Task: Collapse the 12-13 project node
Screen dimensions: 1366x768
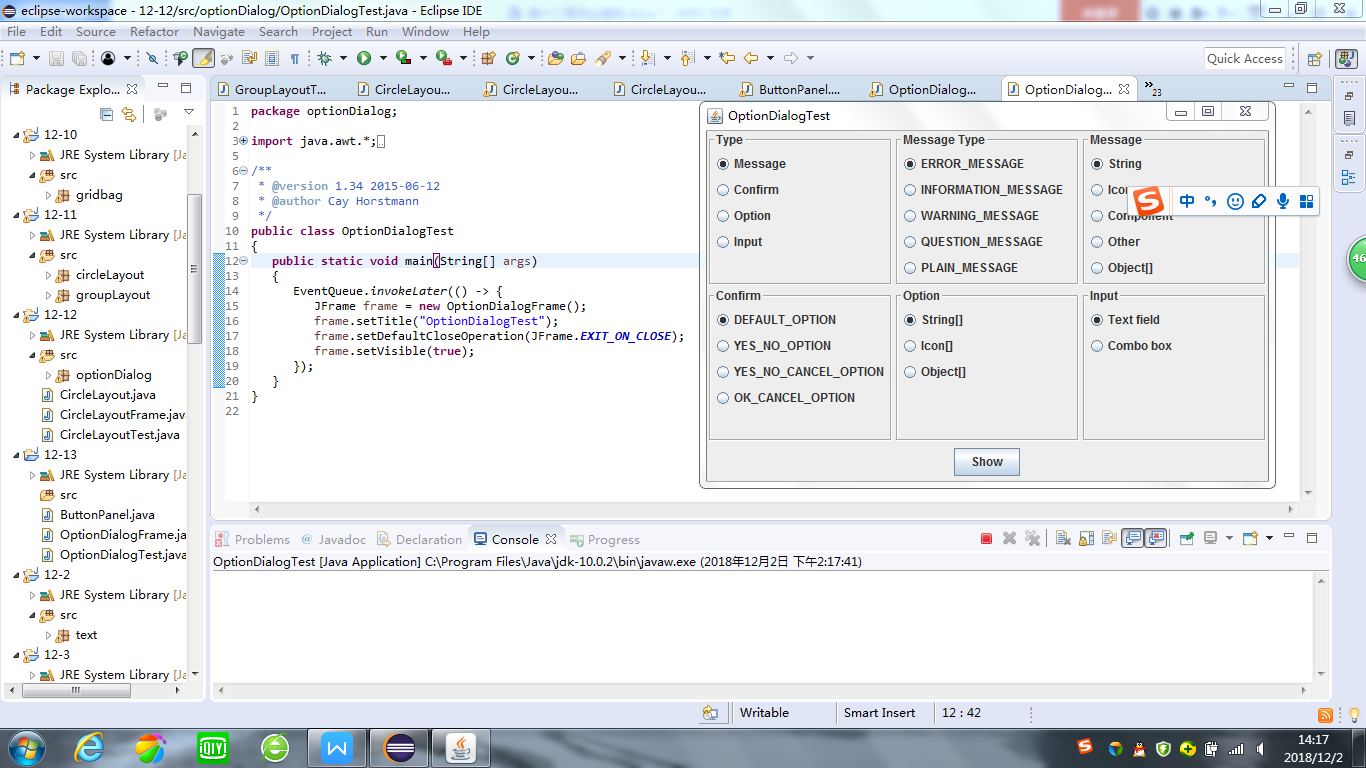Action: coord(18,455)
